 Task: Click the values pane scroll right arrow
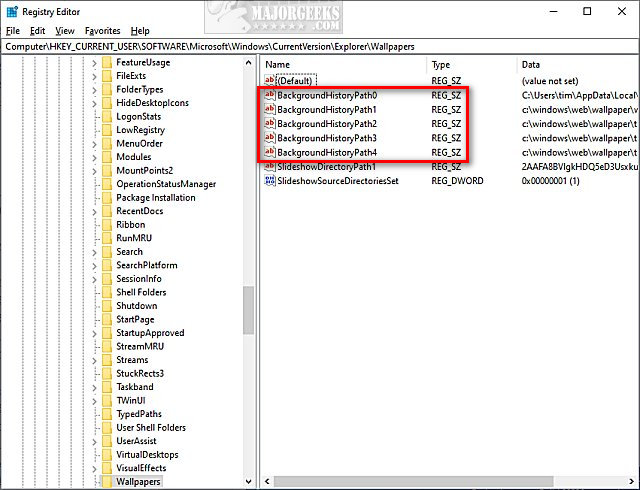click(x=632, y=481)
